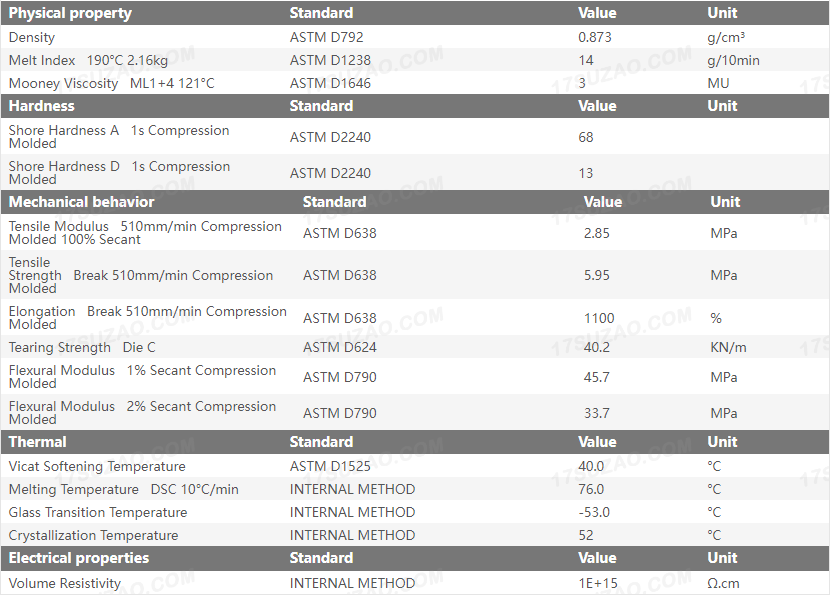Click the Thermal section header
This screenshot has height=595, width=830.
click(x=38, y=442)
